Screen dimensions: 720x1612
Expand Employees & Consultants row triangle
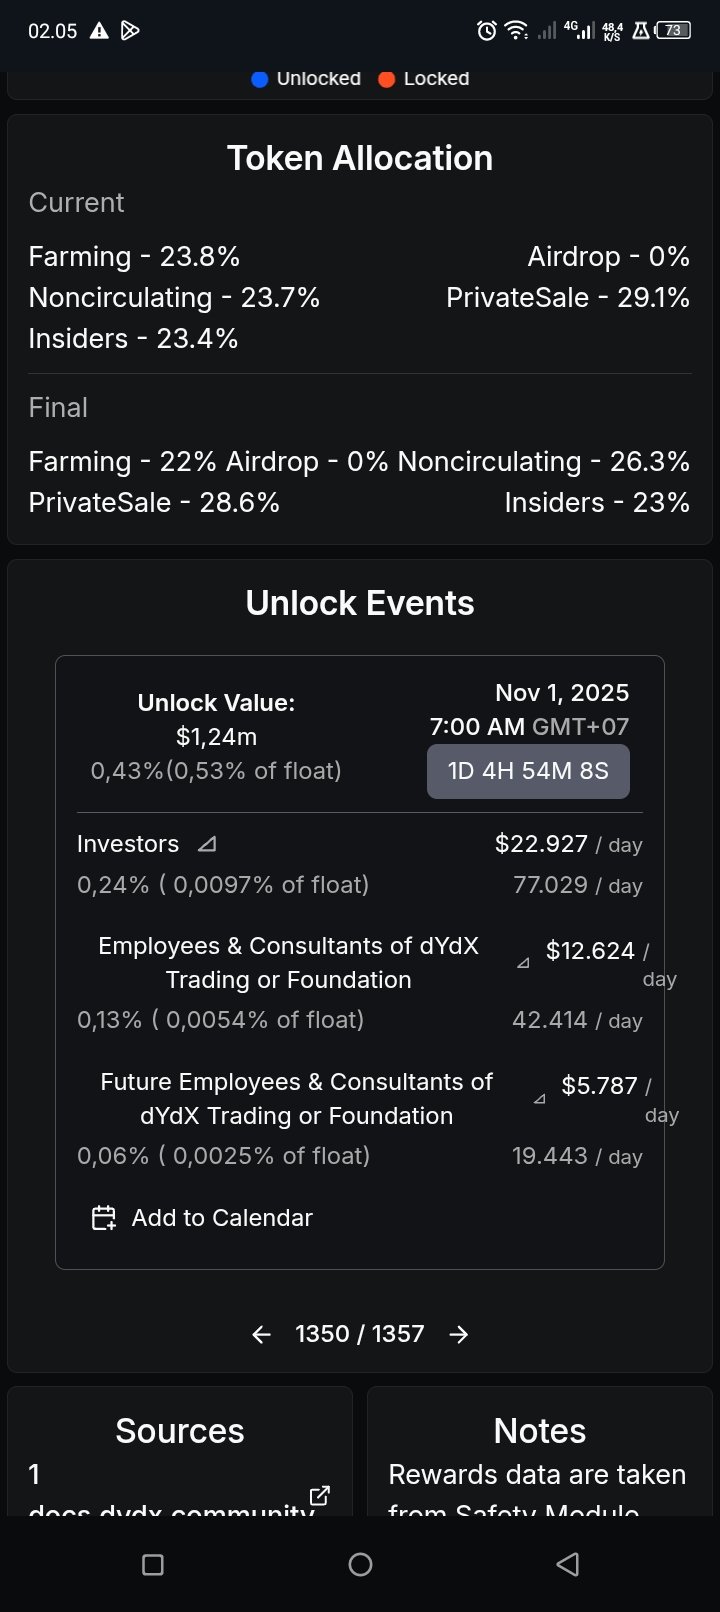click(x=523, y=963)
